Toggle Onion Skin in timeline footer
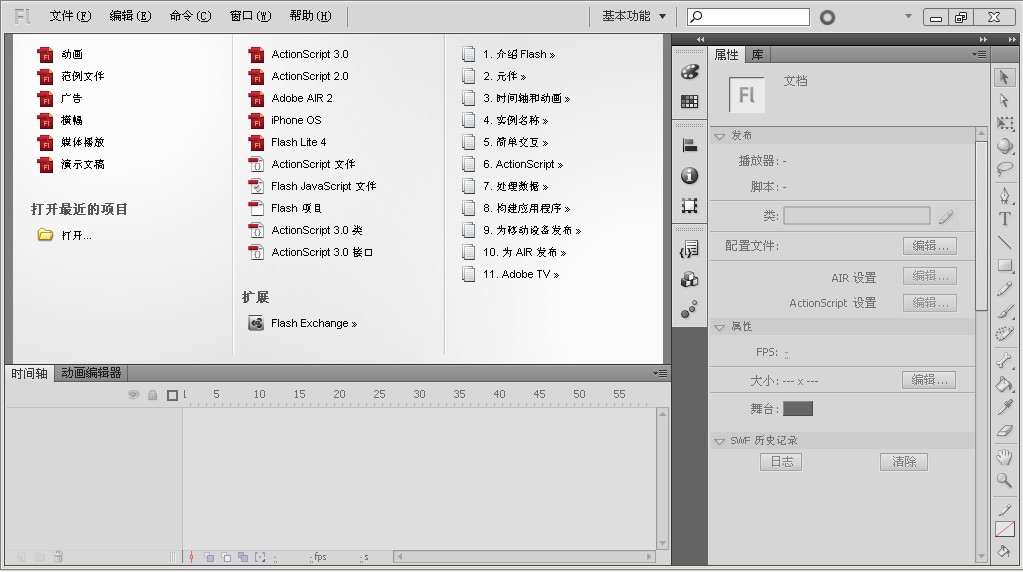The image size is (1023, 572). tap(209, 557)
